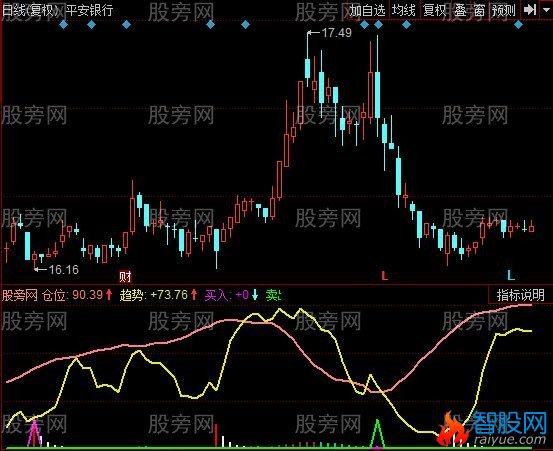
Task: Open the 预测 prediction tool
Action: coord(504,10)
